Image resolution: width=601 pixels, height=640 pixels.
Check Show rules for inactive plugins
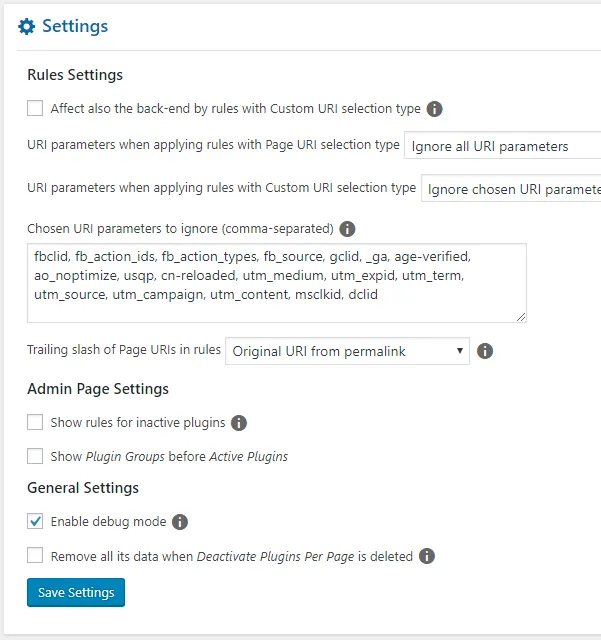click(x=36, y=423)
